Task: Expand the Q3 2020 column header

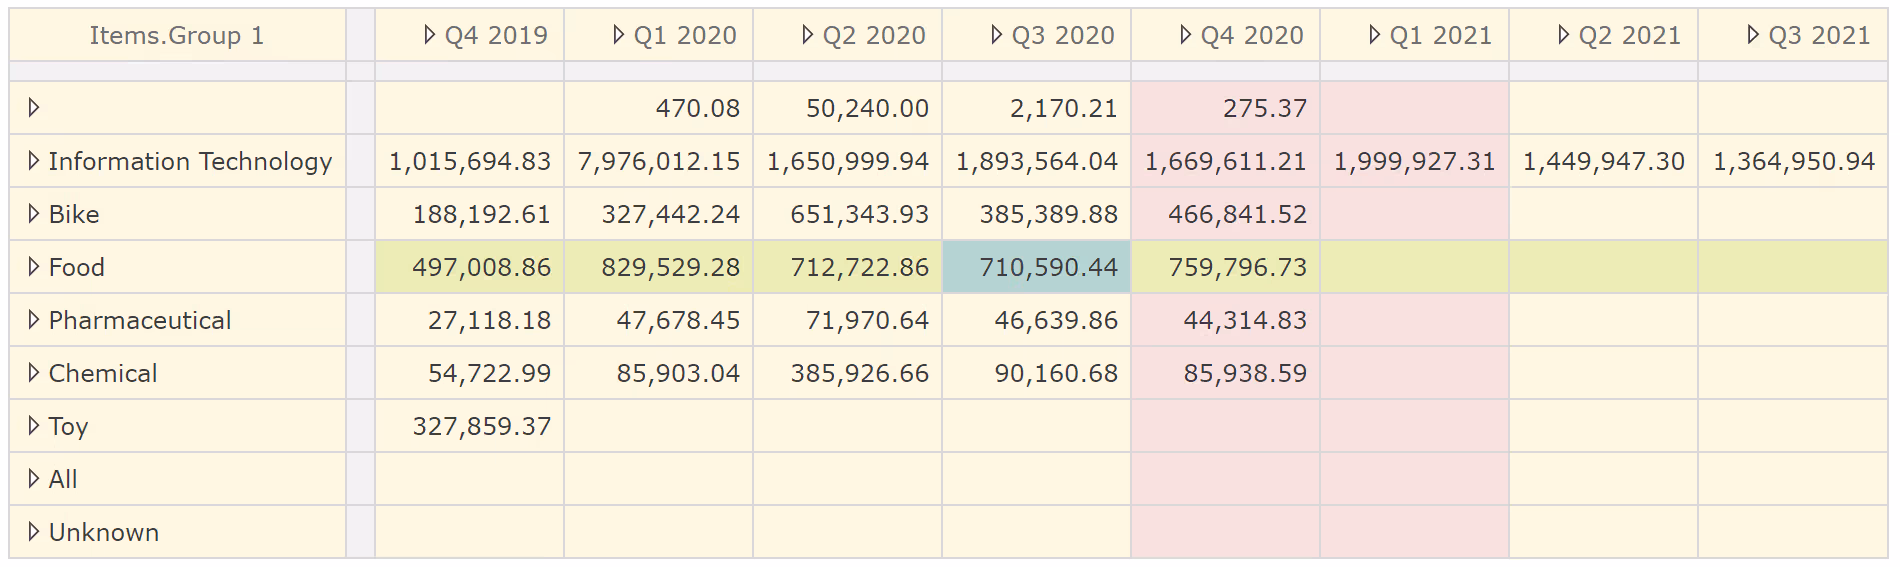Action: (997, 35)
